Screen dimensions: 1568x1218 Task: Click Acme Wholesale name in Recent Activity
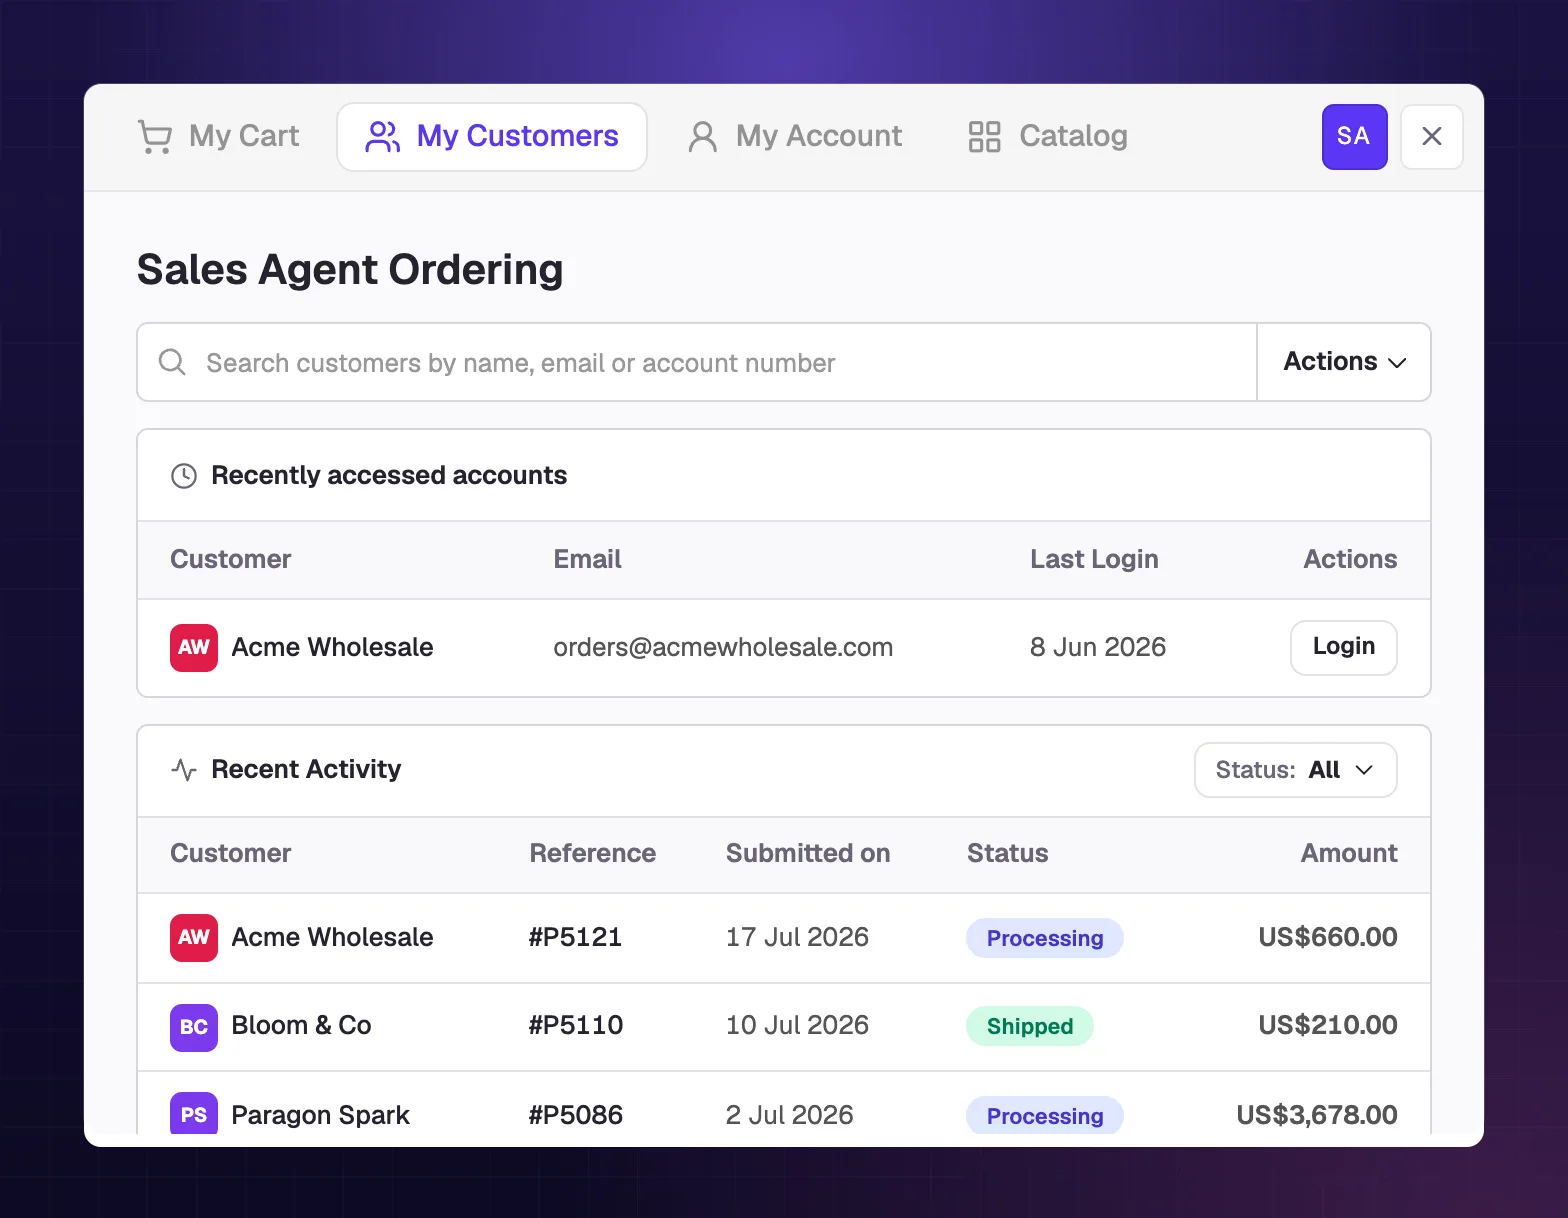[333, 937]
